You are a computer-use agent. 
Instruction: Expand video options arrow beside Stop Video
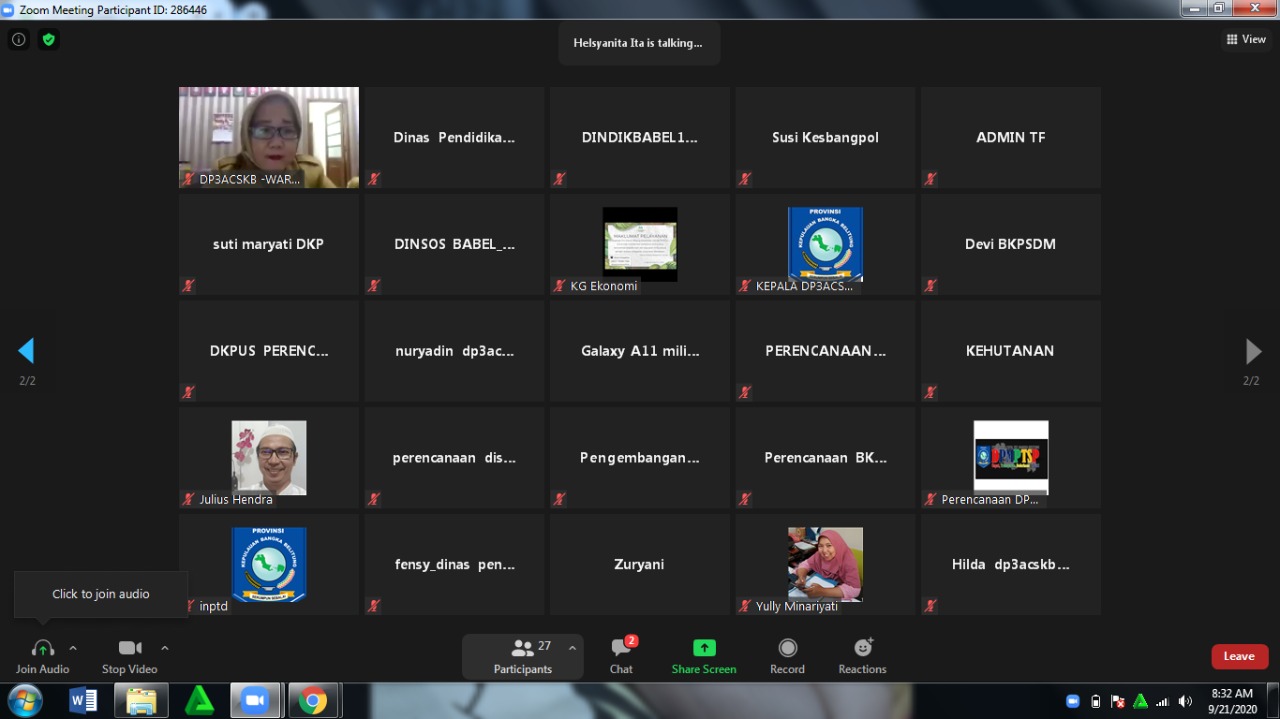[165, 648]
